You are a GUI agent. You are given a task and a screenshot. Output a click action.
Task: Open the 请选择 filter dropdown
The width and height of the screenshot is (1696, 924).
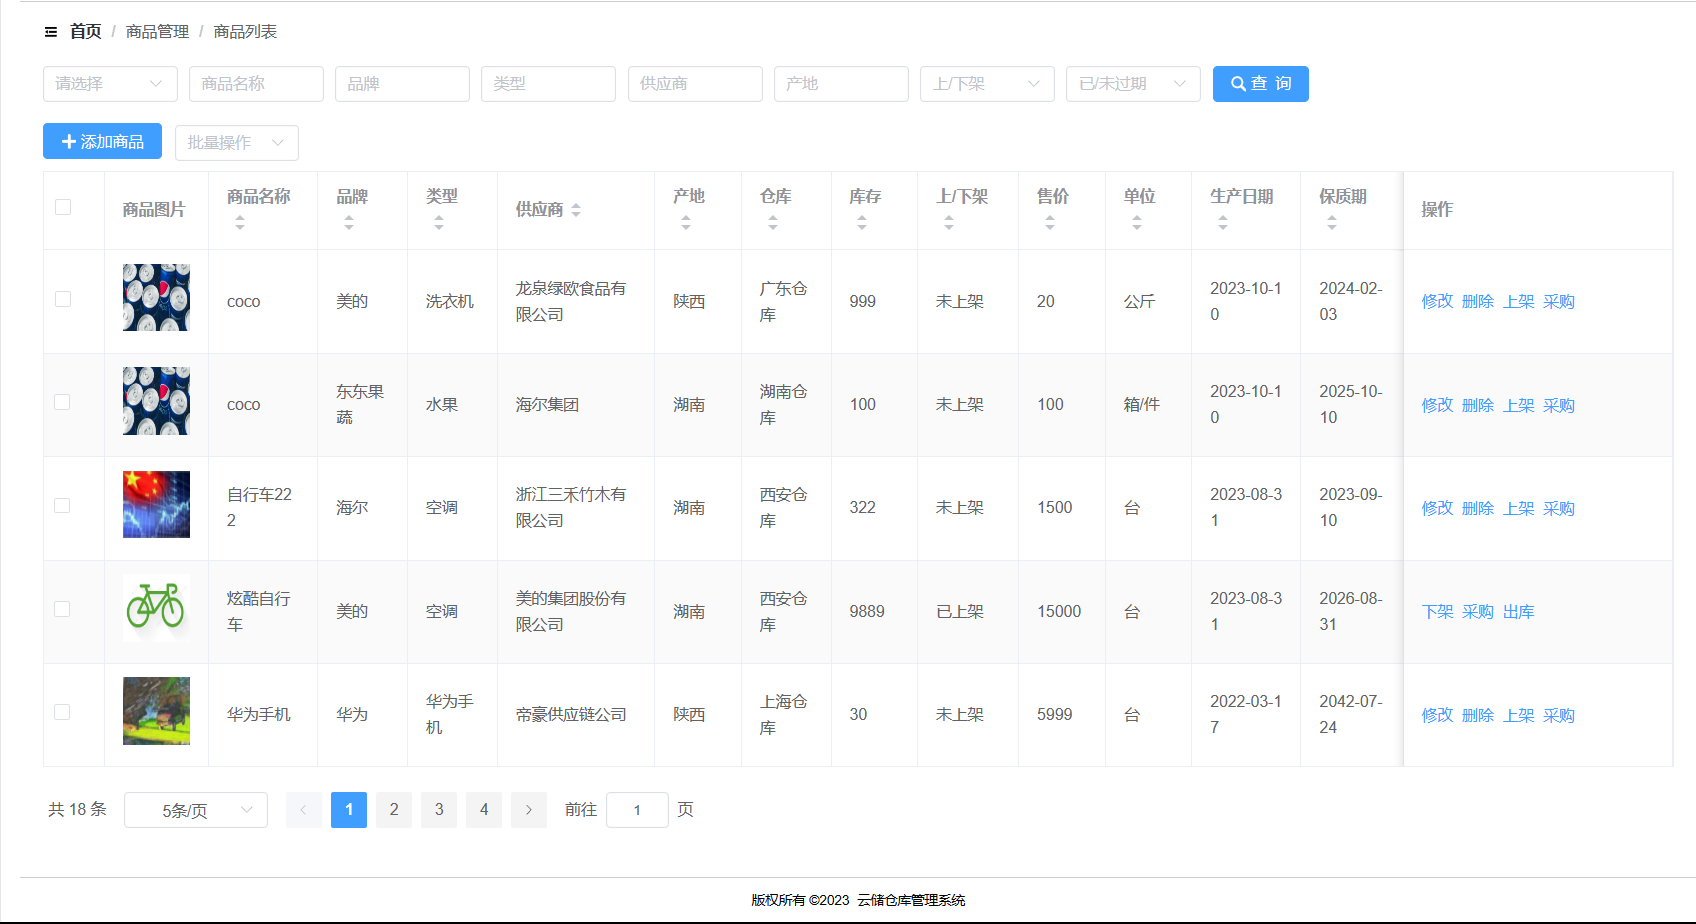tap(110, 84)
